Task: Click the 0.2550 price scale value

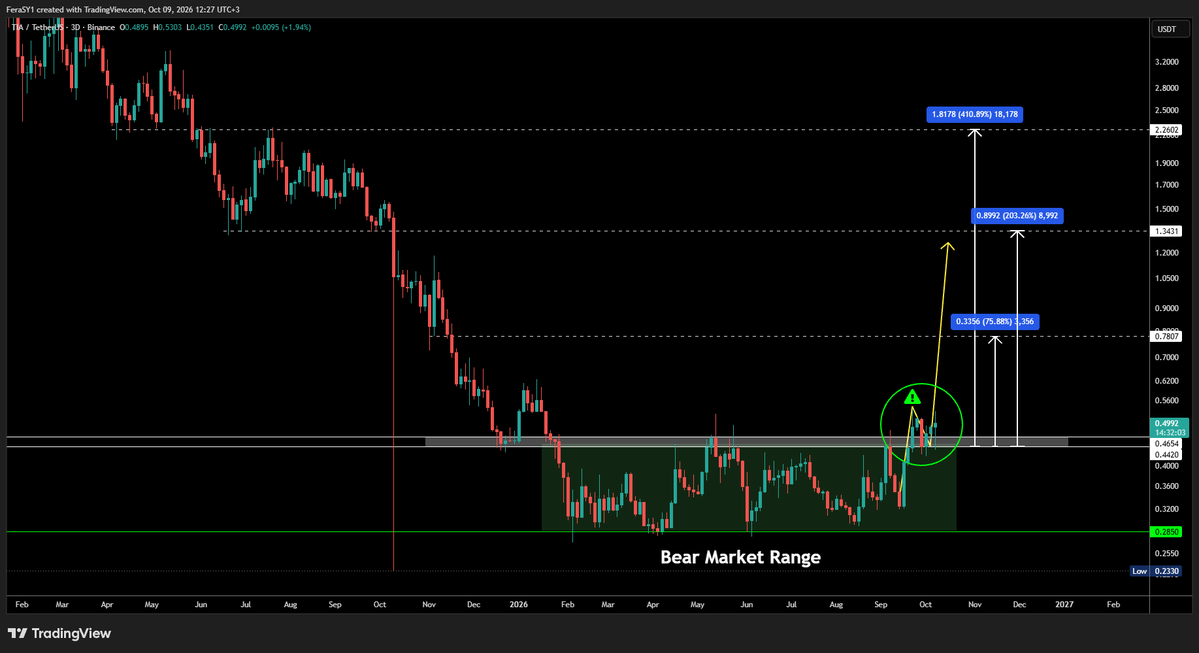Action: pos(1167,553)
